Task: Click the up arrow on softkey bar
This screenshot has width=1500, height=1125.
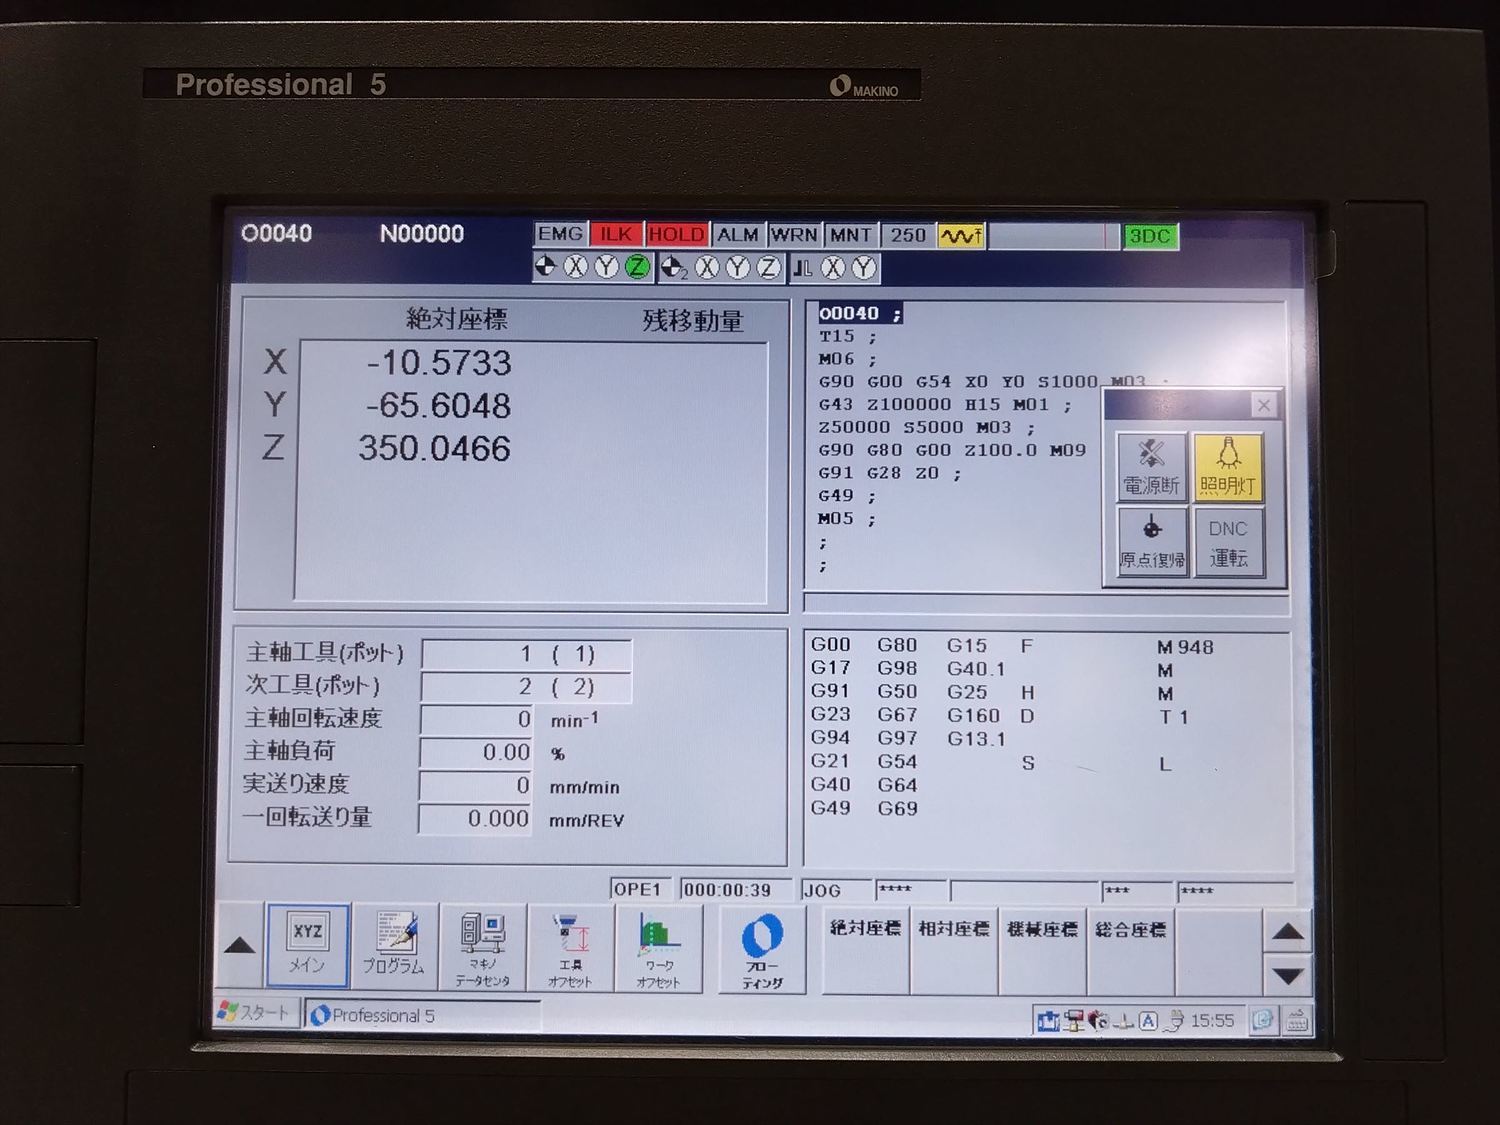Action: pos(1287,933)
